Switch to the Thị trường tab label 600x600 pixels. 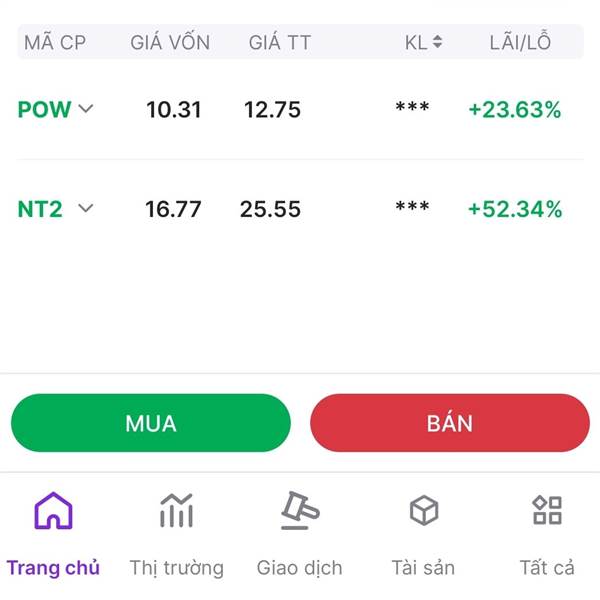click(176, 568)
